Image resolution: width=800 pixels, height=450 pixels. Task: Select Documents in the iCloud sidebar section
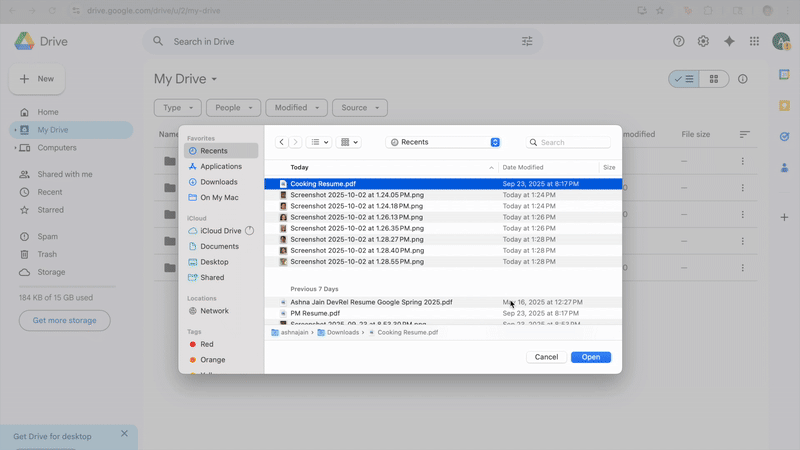(x=219, y=246)
